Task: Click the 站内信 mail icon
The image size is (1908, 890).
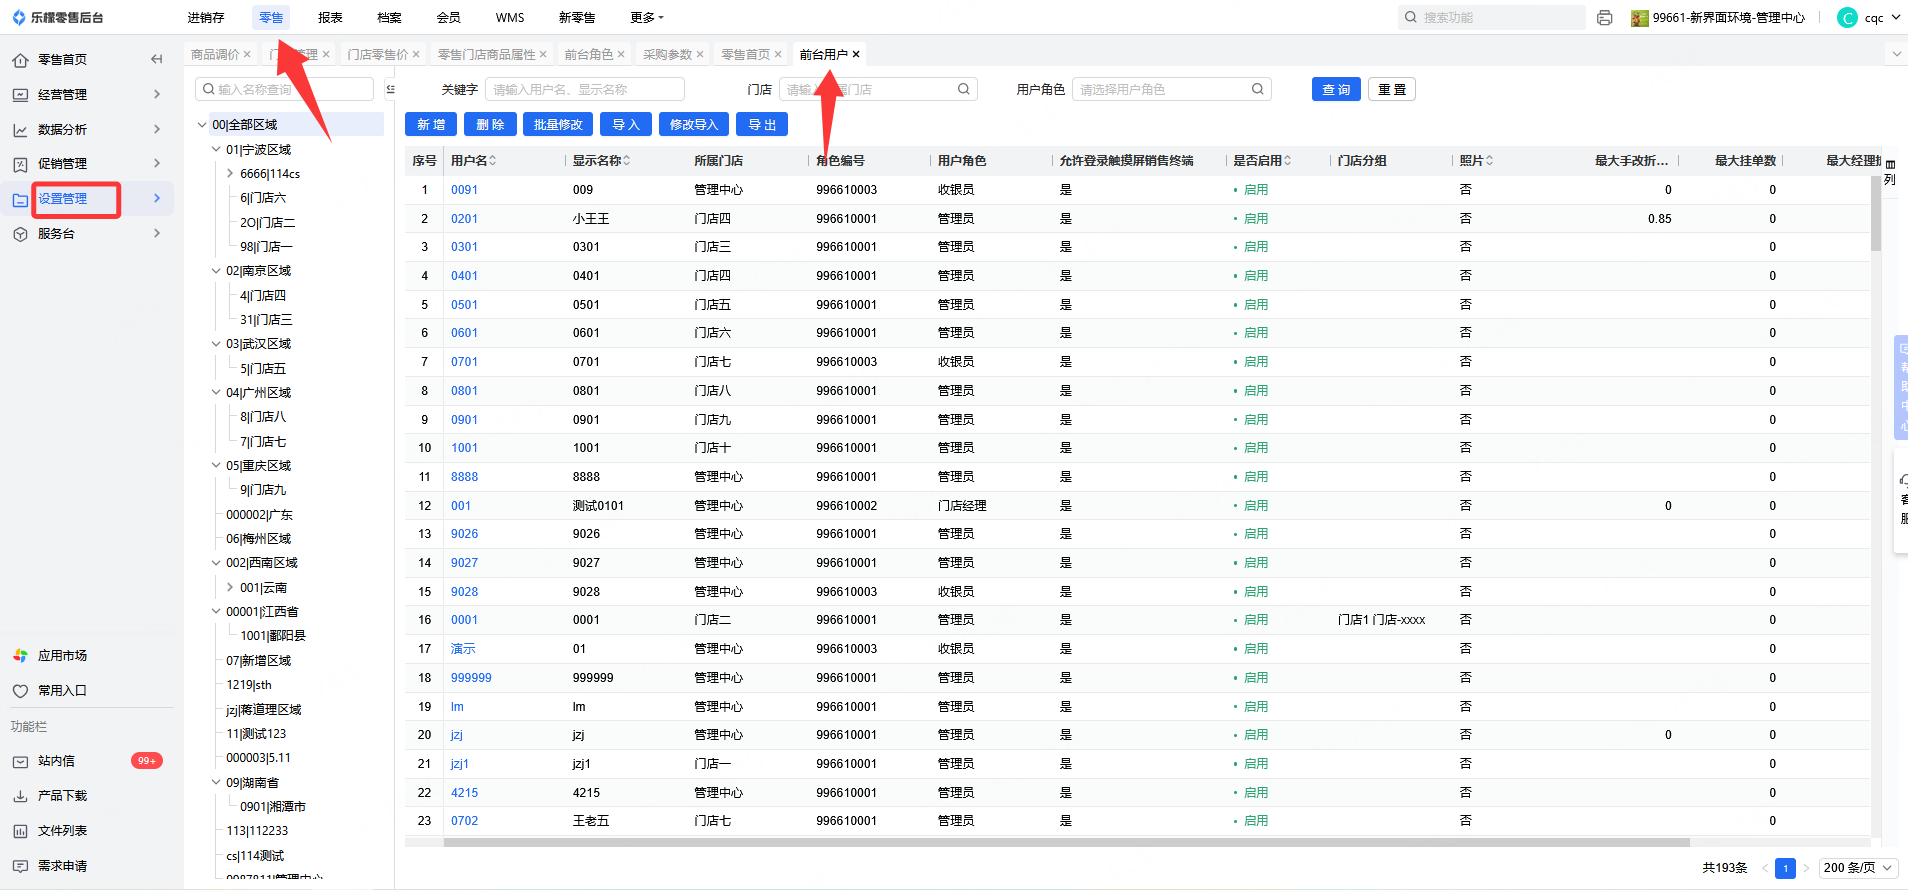Action: [20, 762]
